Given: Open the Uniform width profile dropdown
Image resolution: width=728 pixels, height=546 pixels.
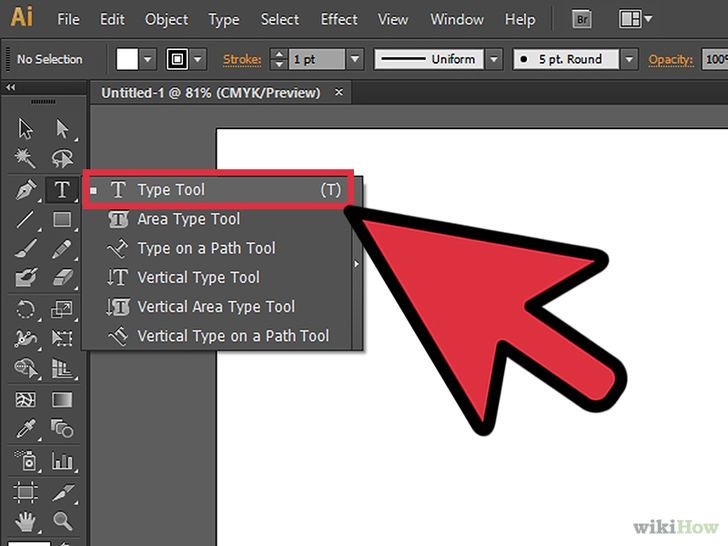Looking at the screenshot, I should [x=494, y=59].
